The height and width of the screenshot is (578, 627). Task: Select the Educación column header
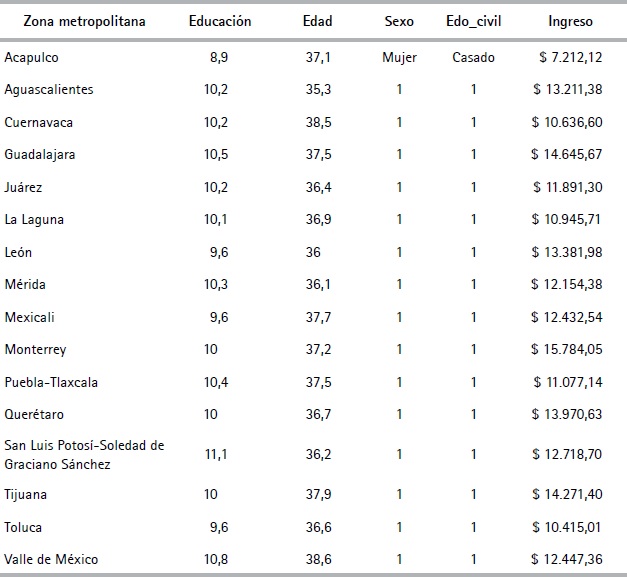[x=219, y=21]
